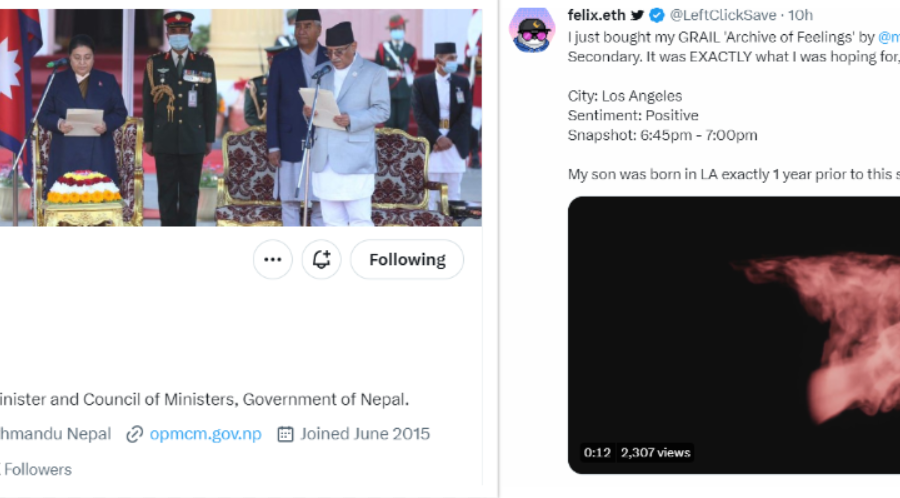Open the Followers list
Viewport: 900px width, 498px height.
tap(36, 469)
